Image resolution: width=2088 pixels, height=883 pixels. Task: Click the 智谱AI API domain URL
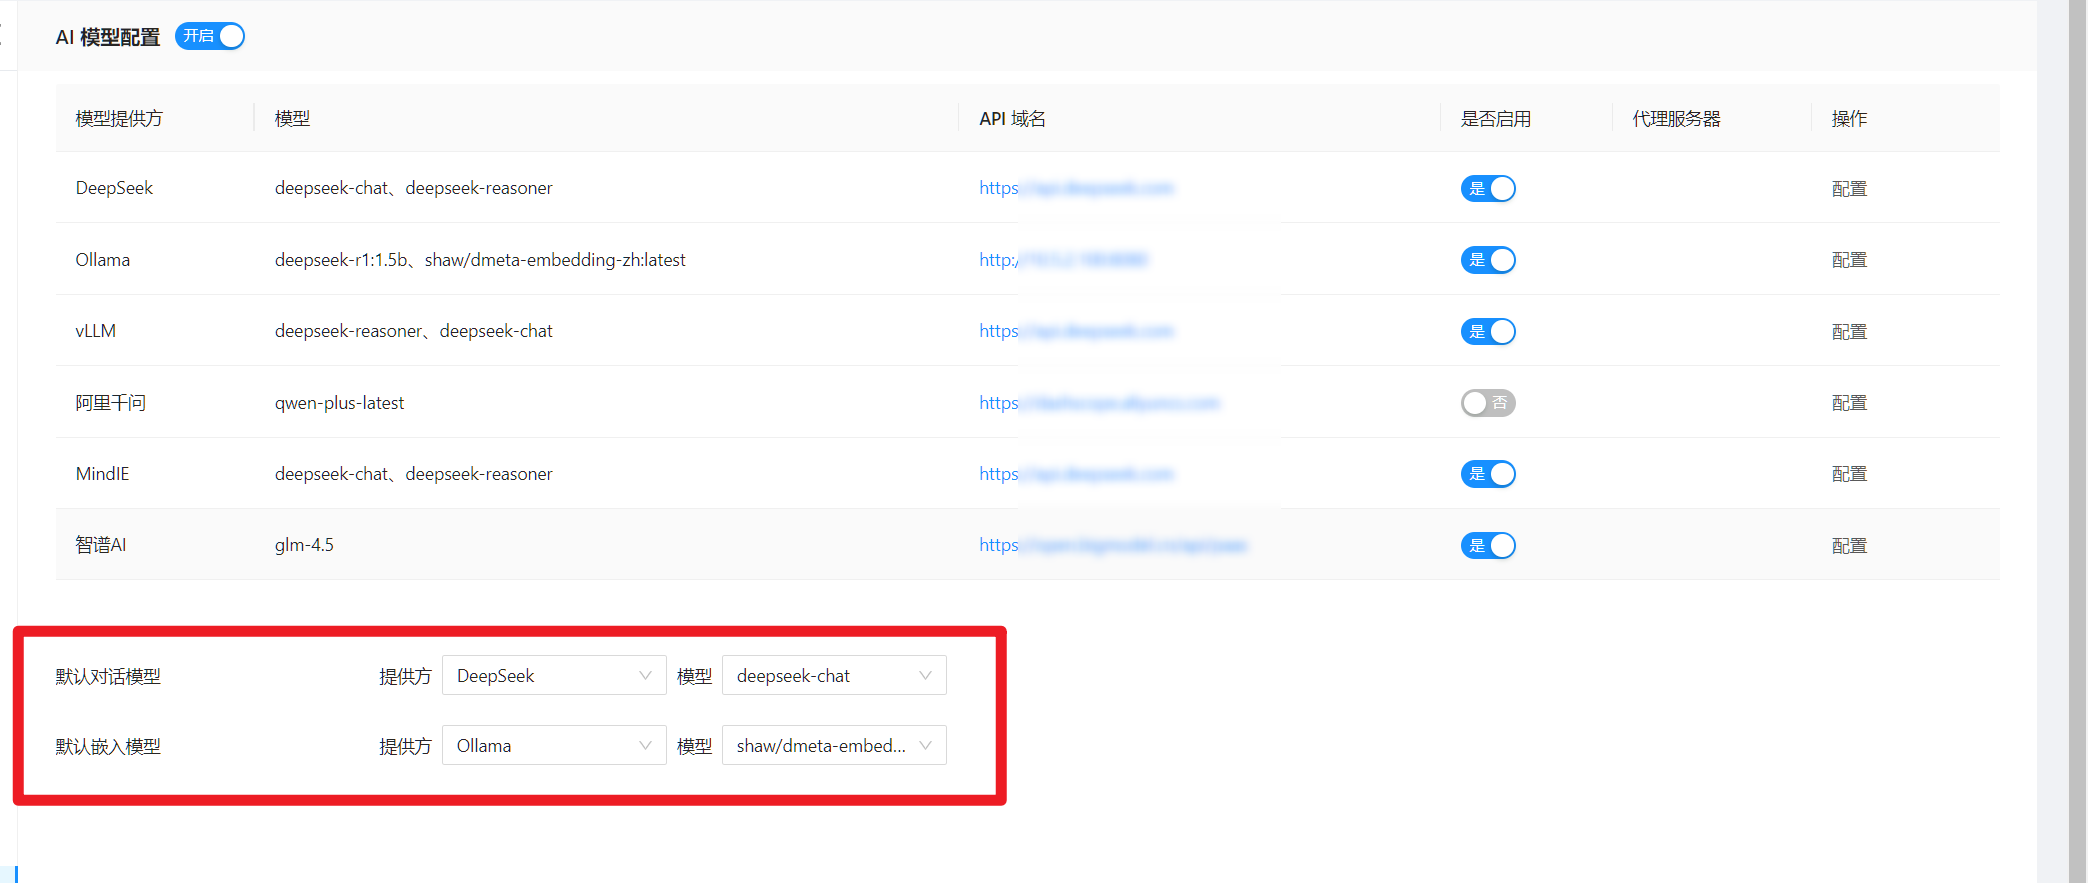pyautogui.click(x=1112, y=545)
